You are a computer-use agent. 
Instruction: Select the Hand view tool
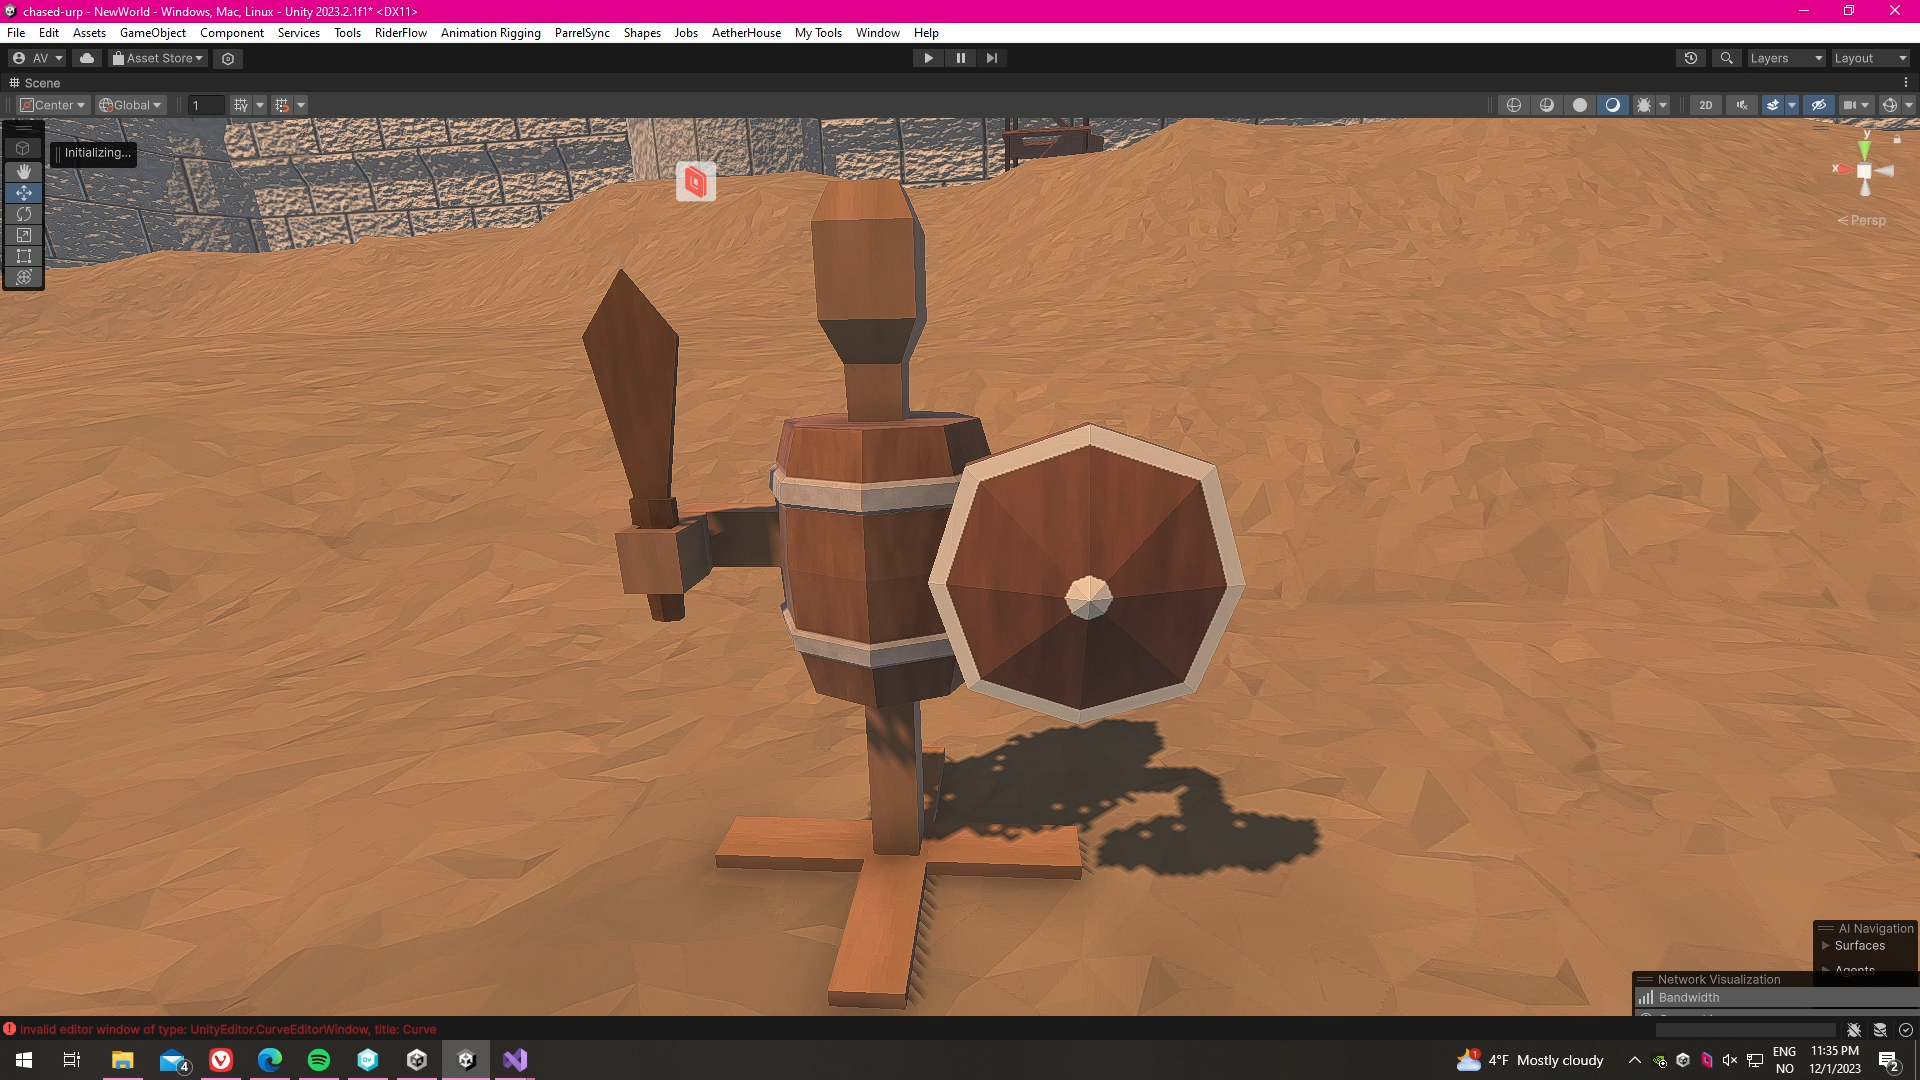[x=24, y=171]
